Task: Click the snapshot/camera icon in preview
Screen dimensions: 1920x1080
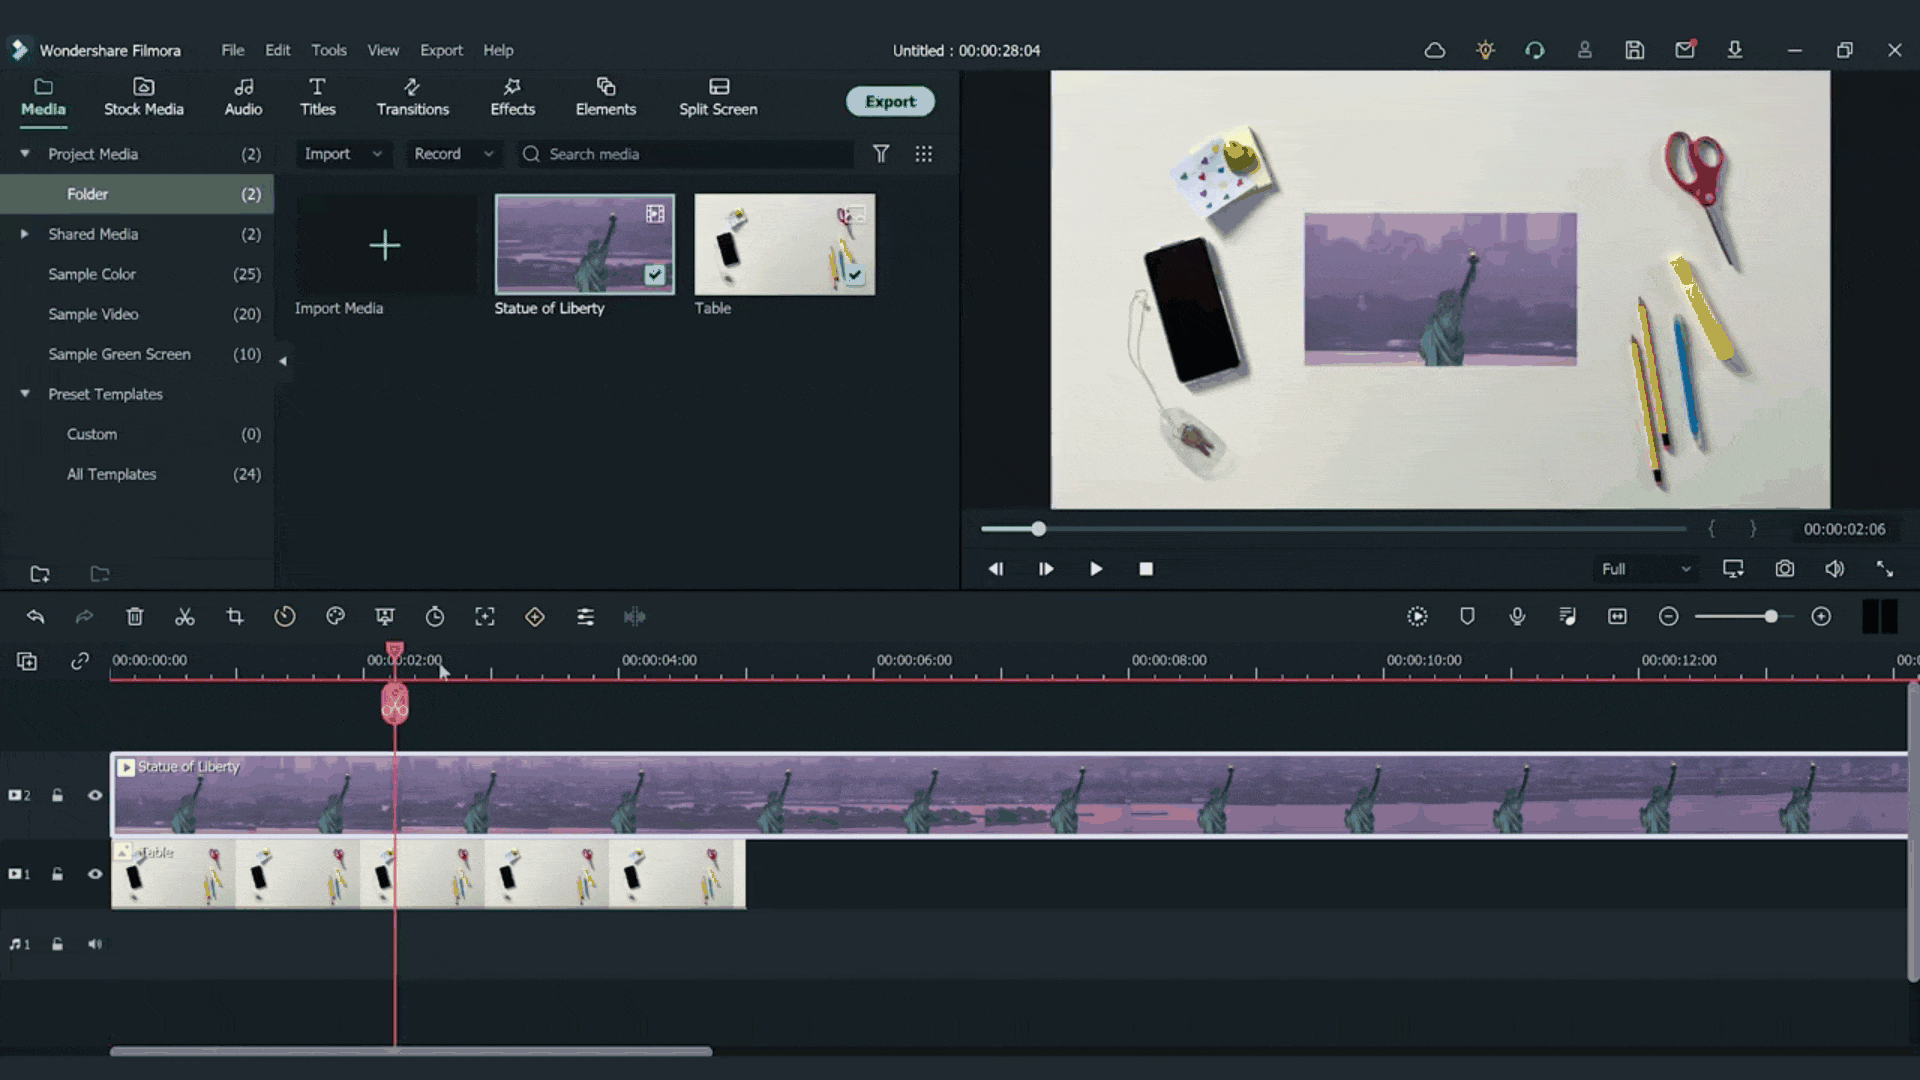Action: point(1783,568)
